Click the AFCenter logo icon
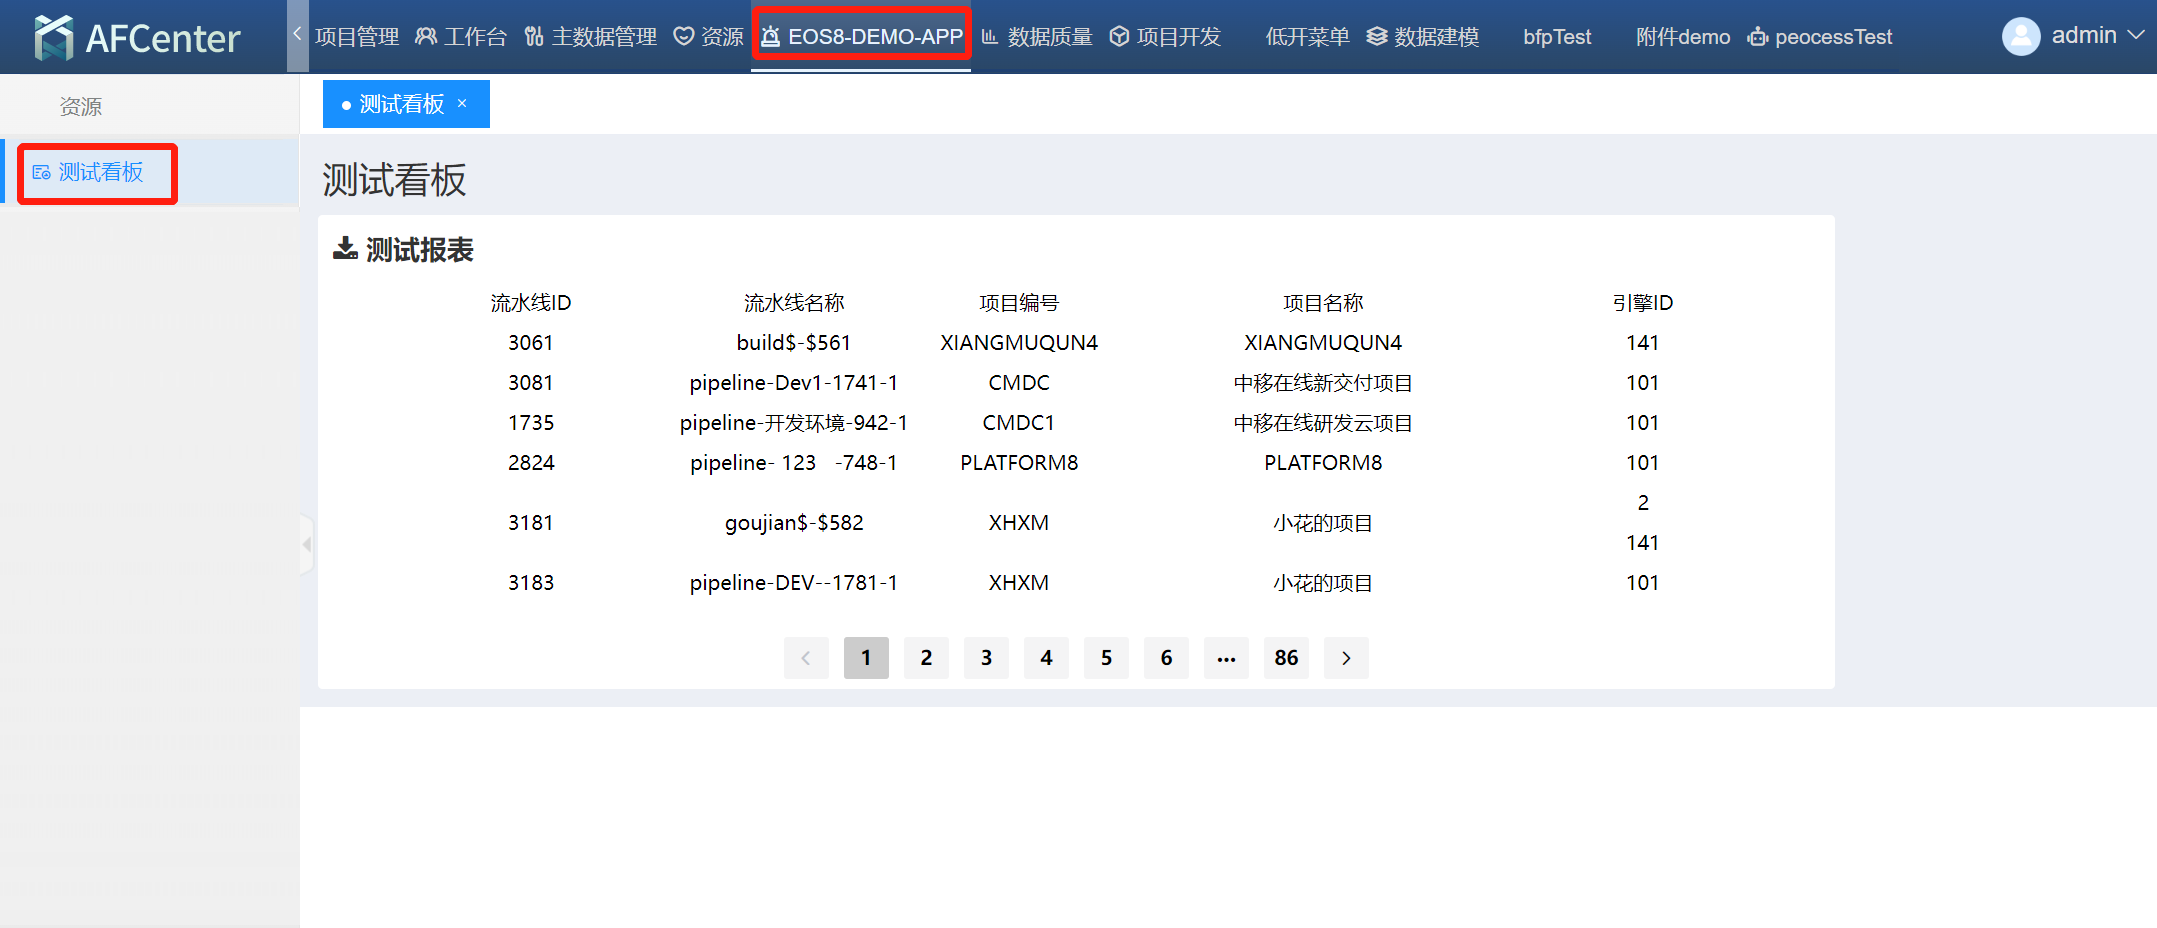2157x928 pixels. point(53,37)
